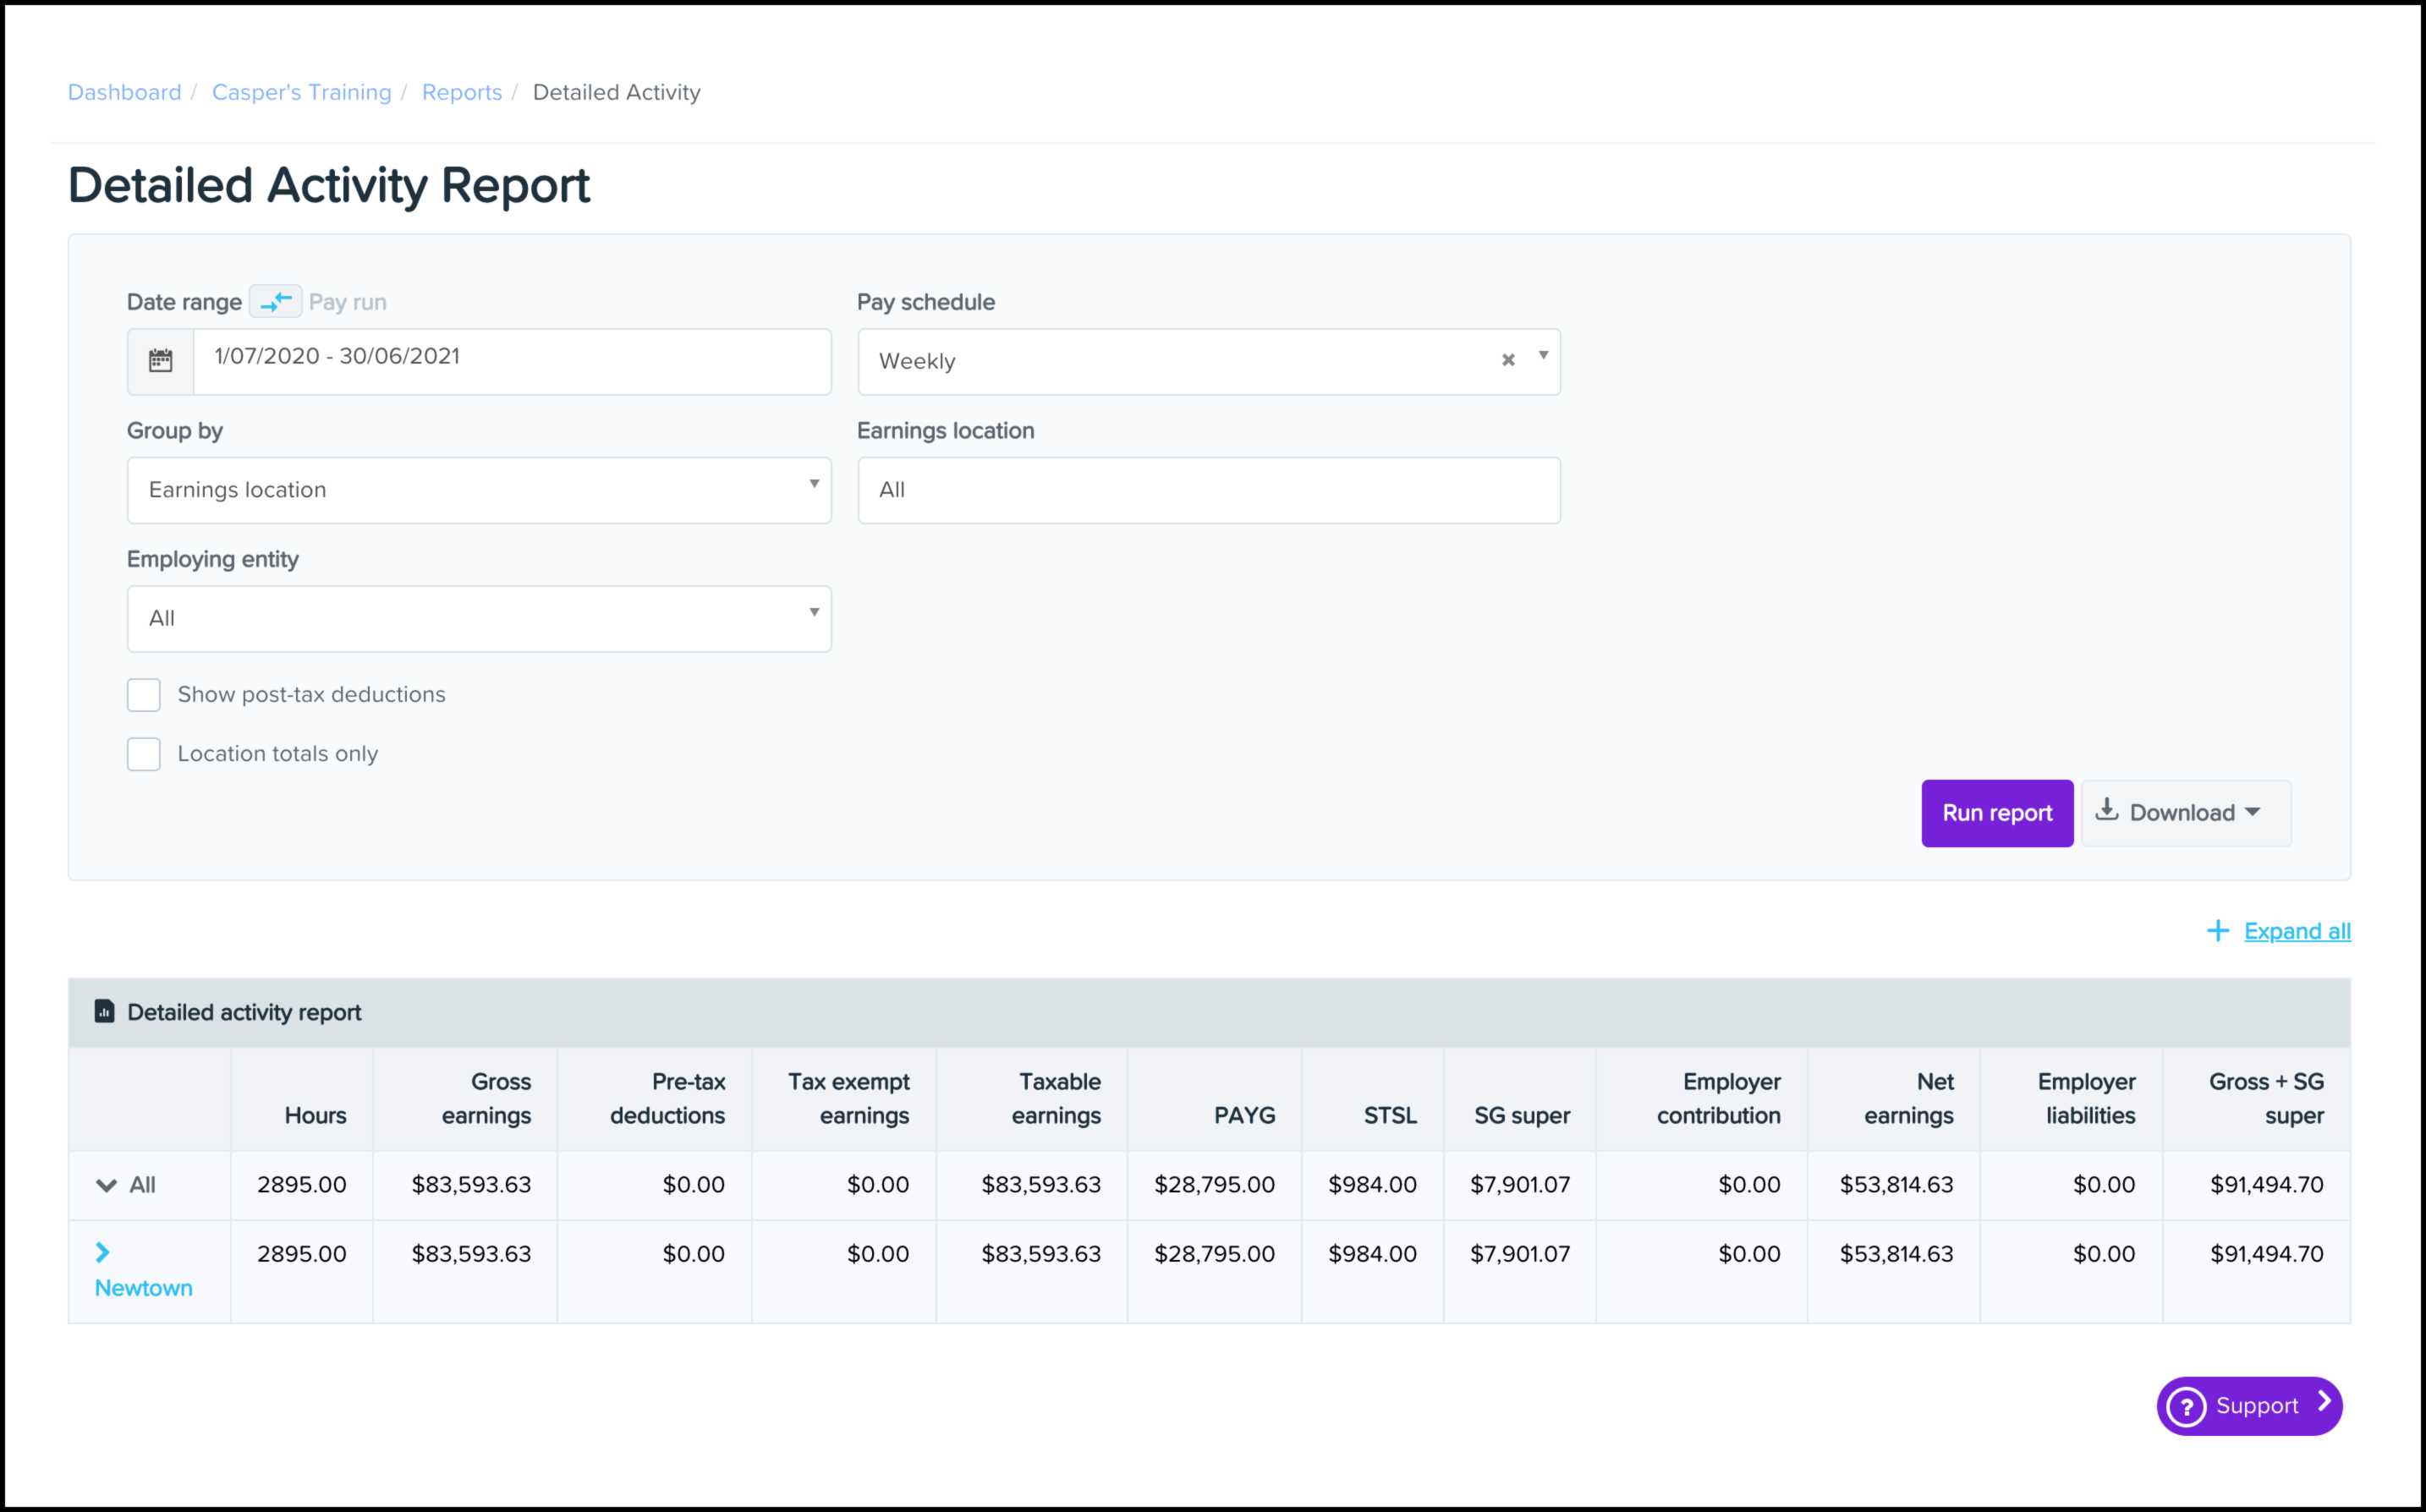Expand the Newtown row chevron
This screenshot has height=1512, width=2426.
coord(102,1252)
